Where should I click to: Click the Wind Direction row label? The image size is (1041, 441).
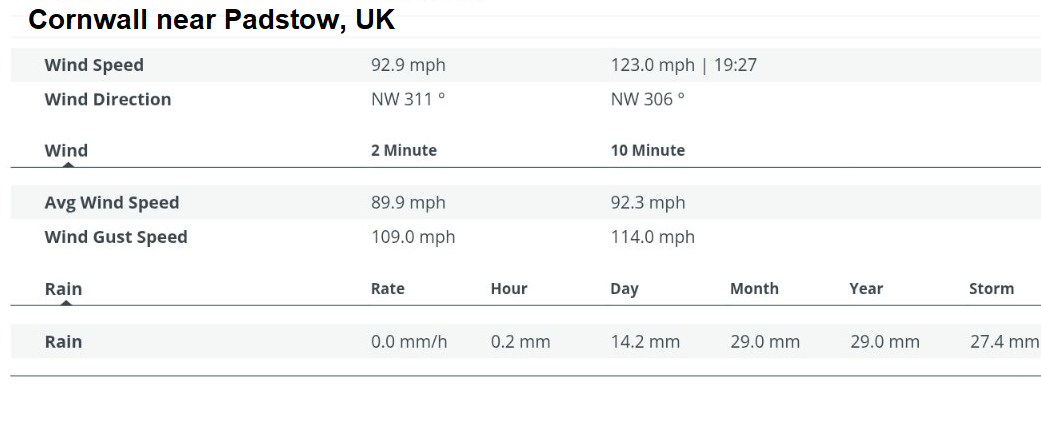(x=108, y=99)
